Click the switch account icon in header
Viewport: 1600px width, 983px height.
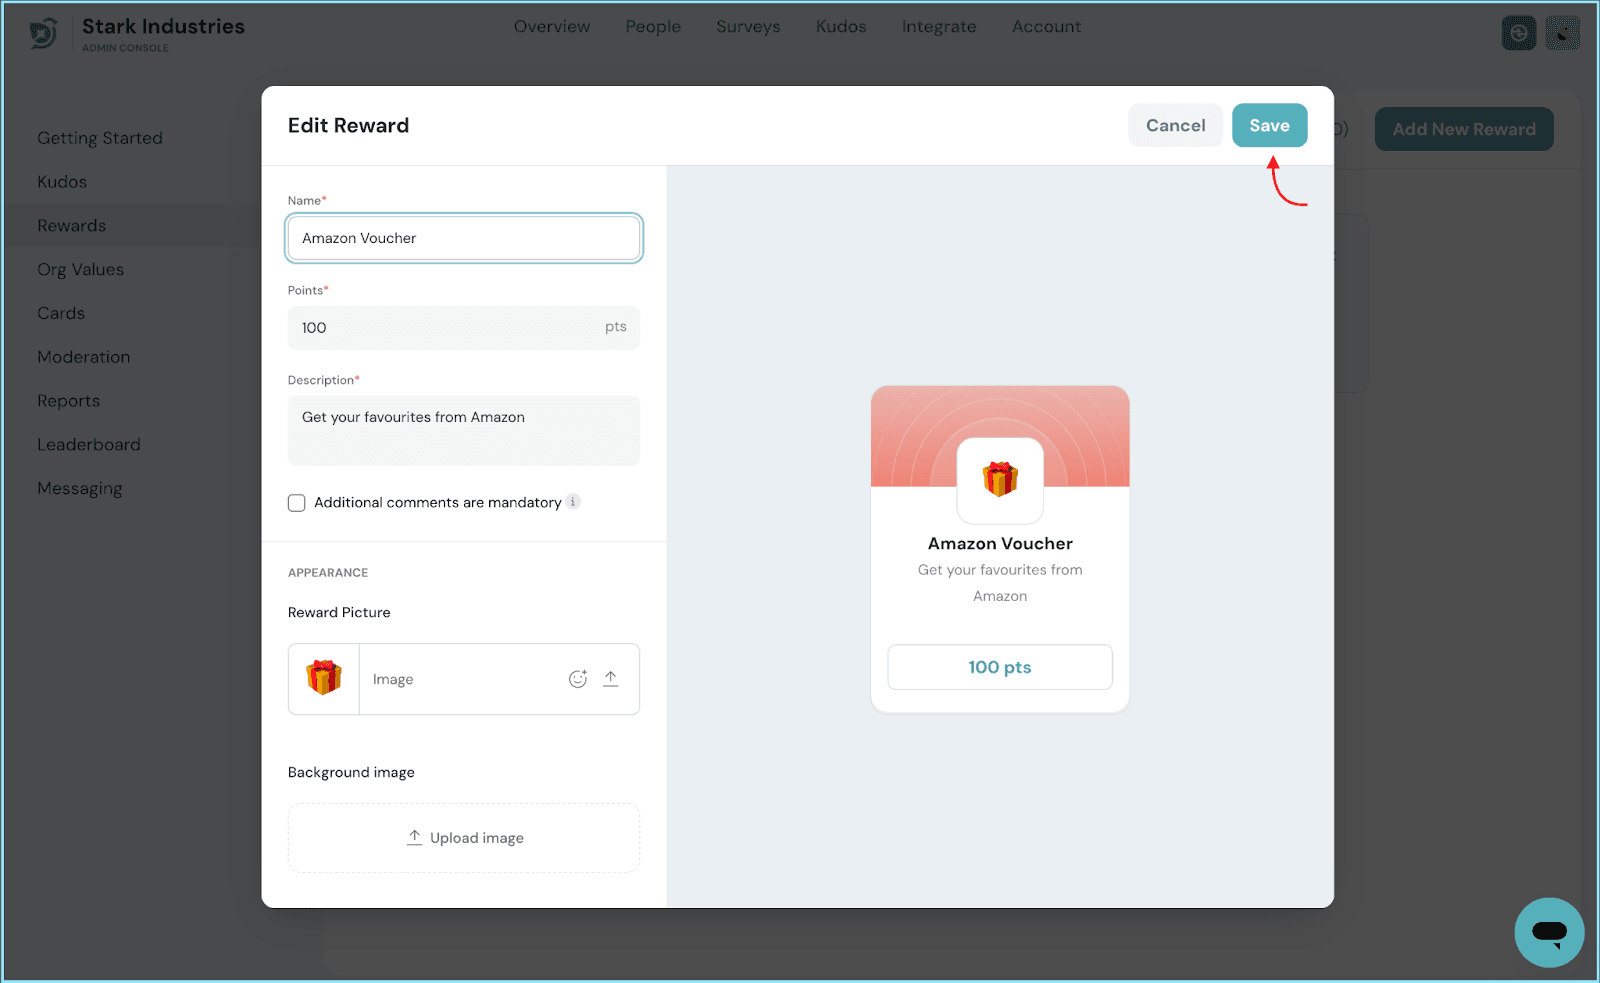point(1518,33)
